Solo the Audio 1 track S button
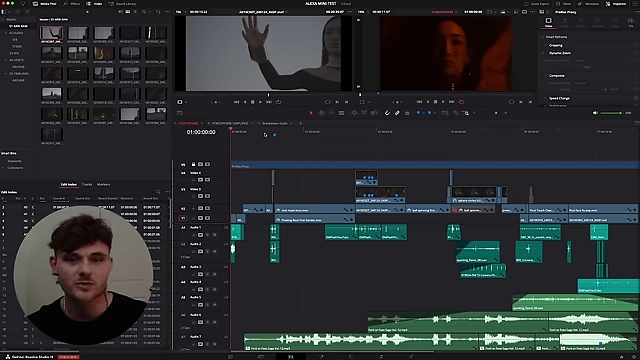640x360 pixels. (x=207, y=235)
